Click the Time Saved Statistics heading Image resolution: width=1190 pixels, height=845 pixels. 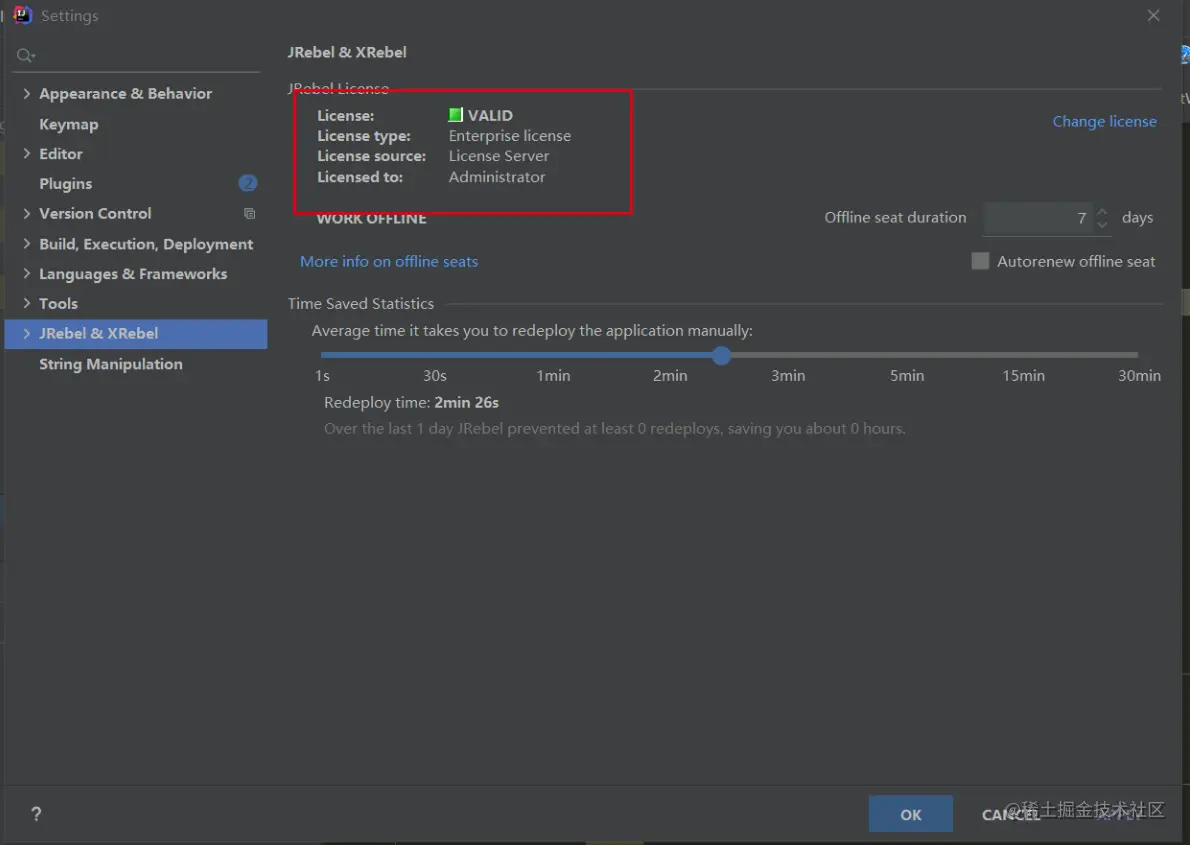click(360, 304)
